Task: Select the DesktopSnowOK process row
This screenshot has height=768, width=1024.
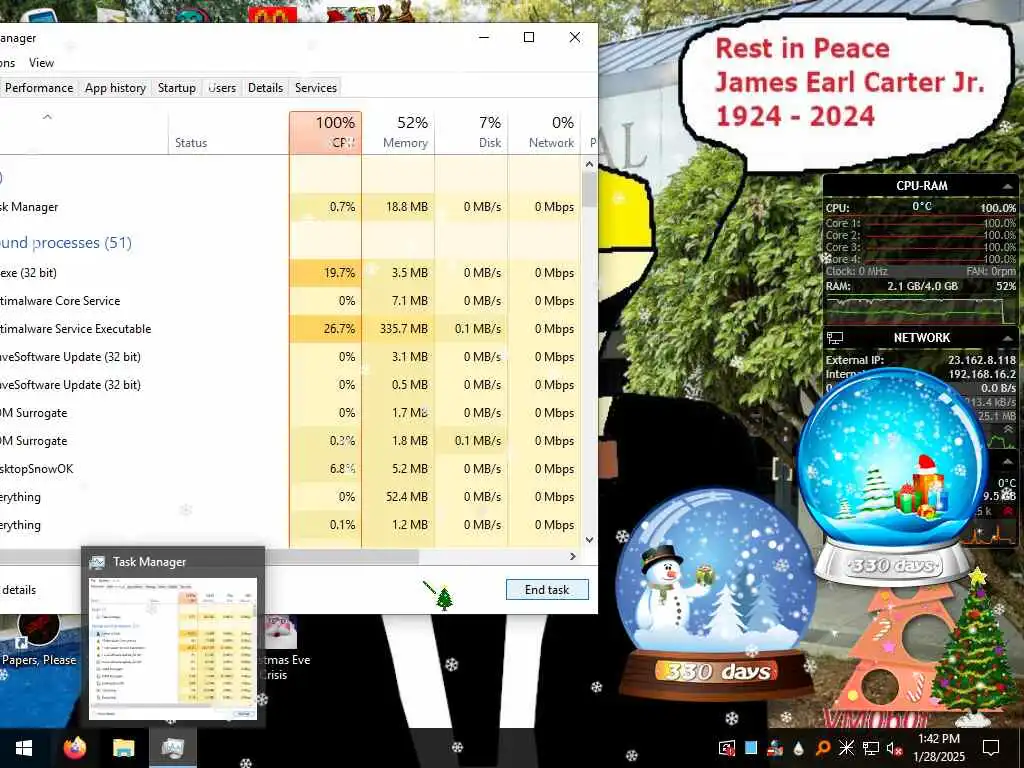Action: click(x=290, y=469)
